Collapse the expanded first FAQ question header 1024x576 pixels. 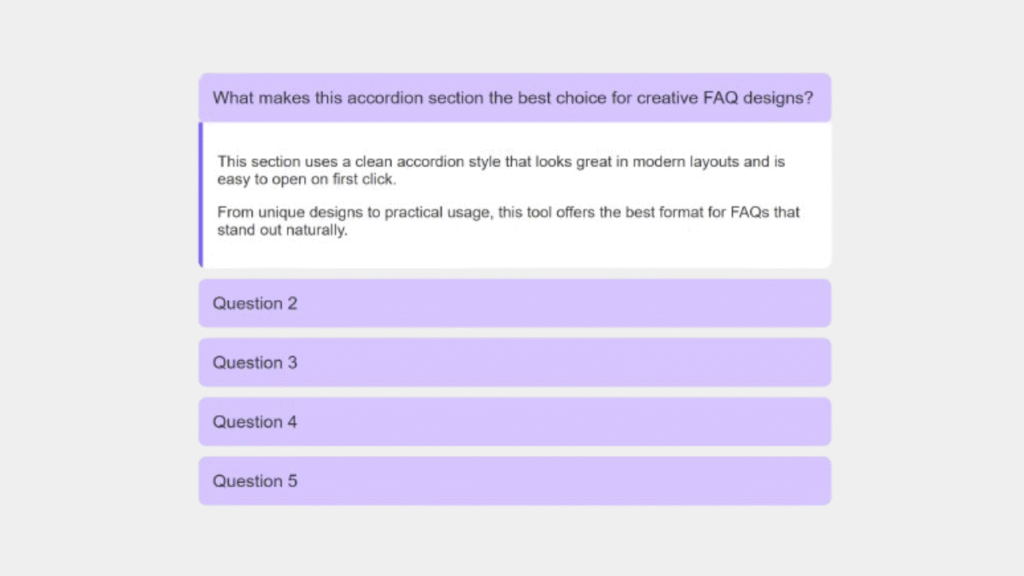pos(514,98)
